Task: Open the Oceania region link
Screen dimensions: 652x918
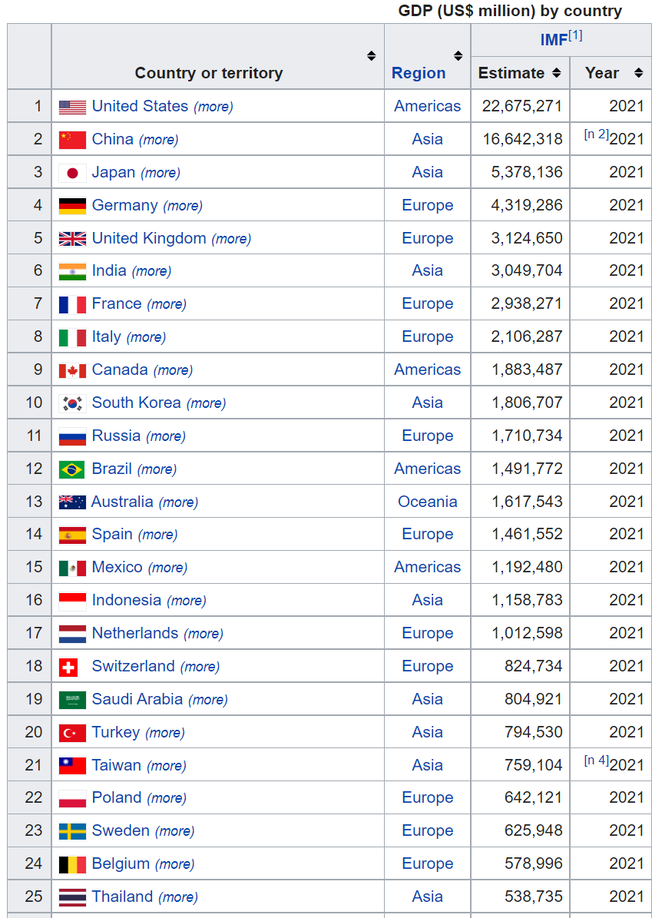Action: pyautogui.click(x=427, y=502)
